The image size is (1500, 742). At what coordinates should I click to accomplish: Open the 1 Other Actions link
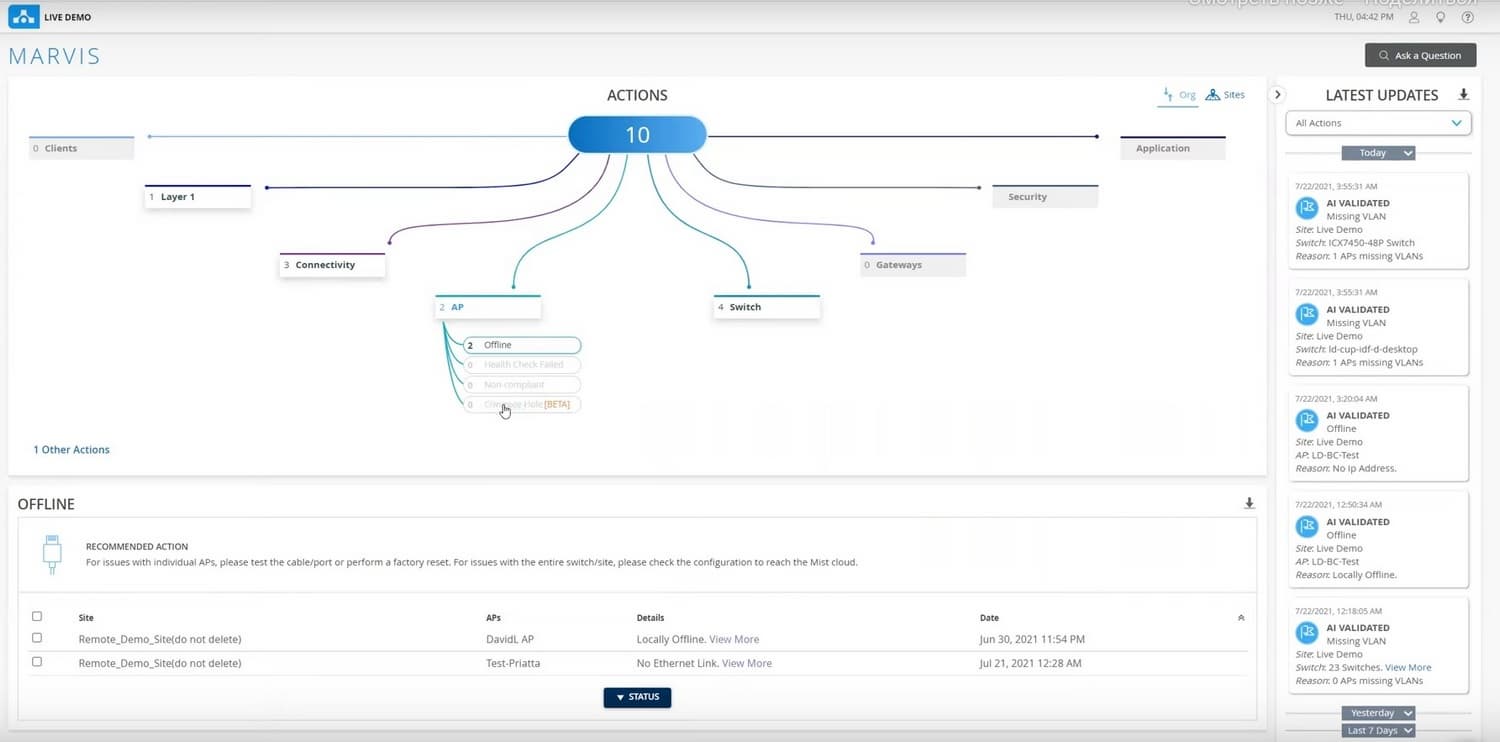[72, 450]
